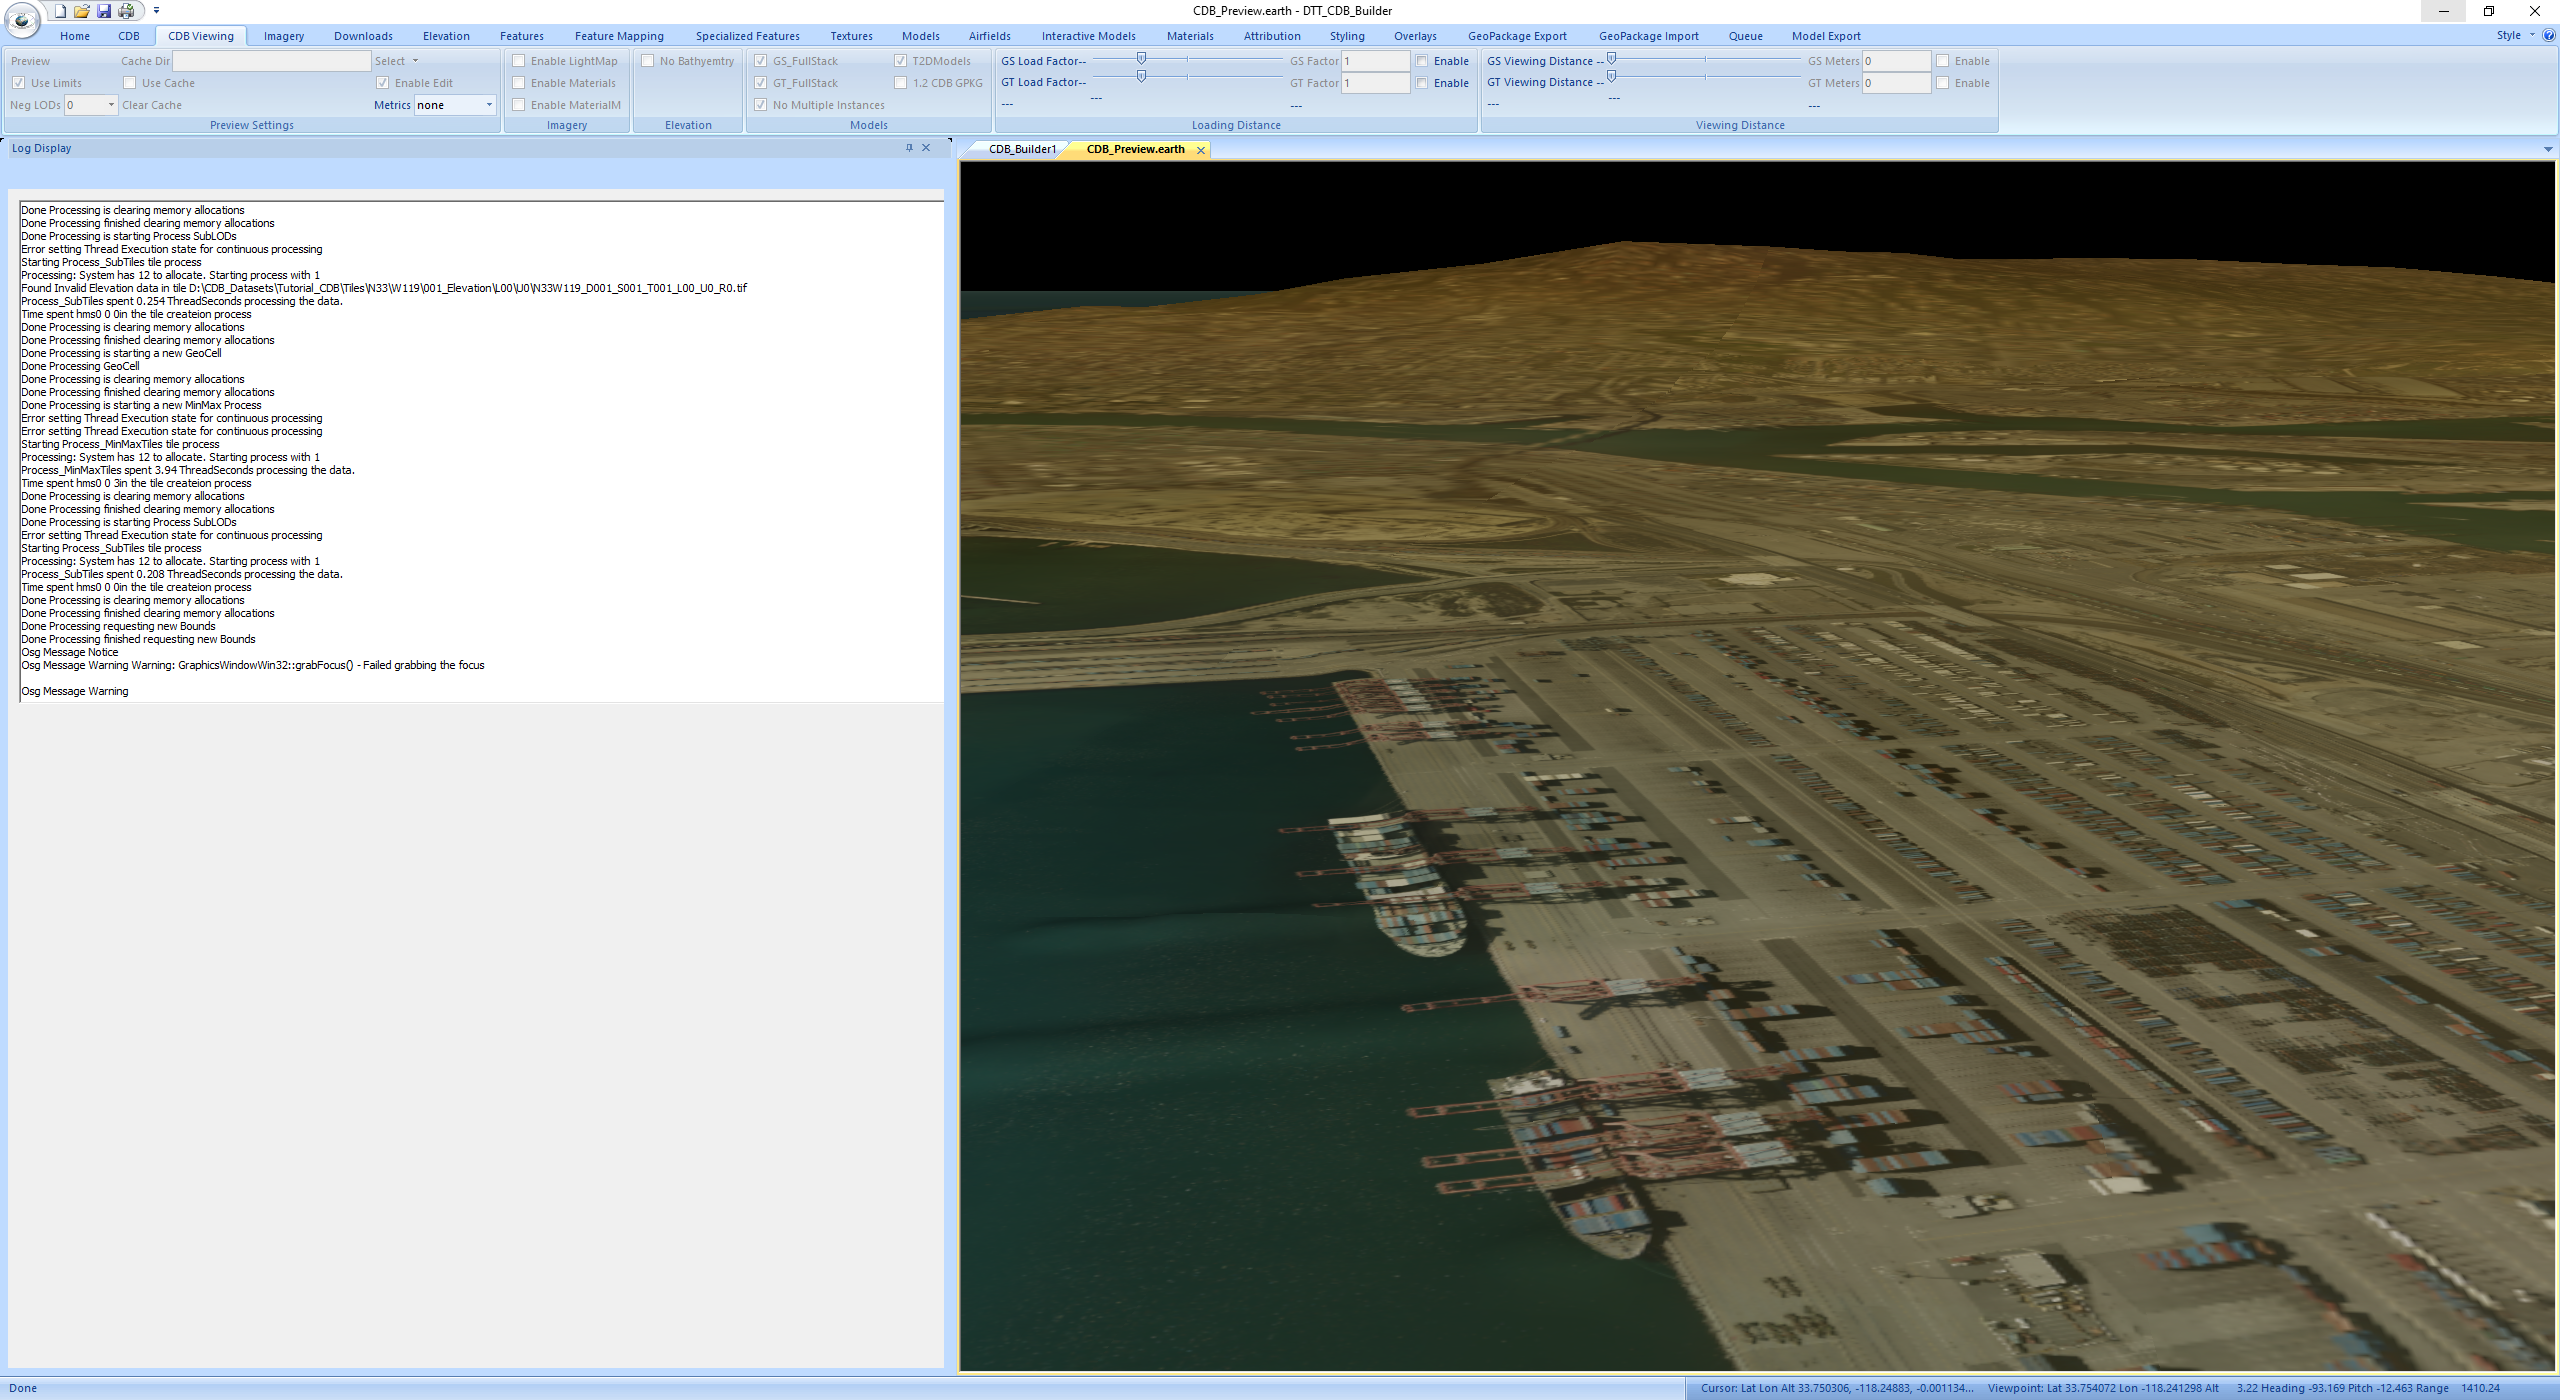Switch to the CDB_Builder1 document tab
2560x1400 pixels.
(1022, 150)
